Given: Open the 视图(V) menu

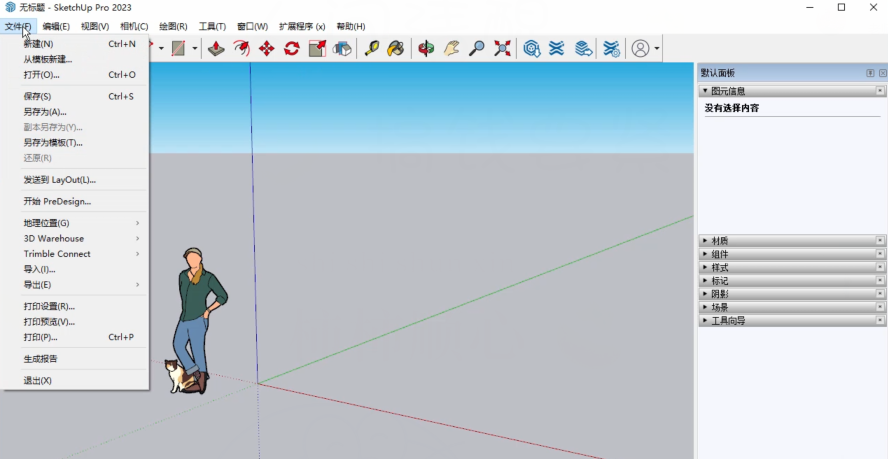Looking at the screenshot, I should coord(95,26).
